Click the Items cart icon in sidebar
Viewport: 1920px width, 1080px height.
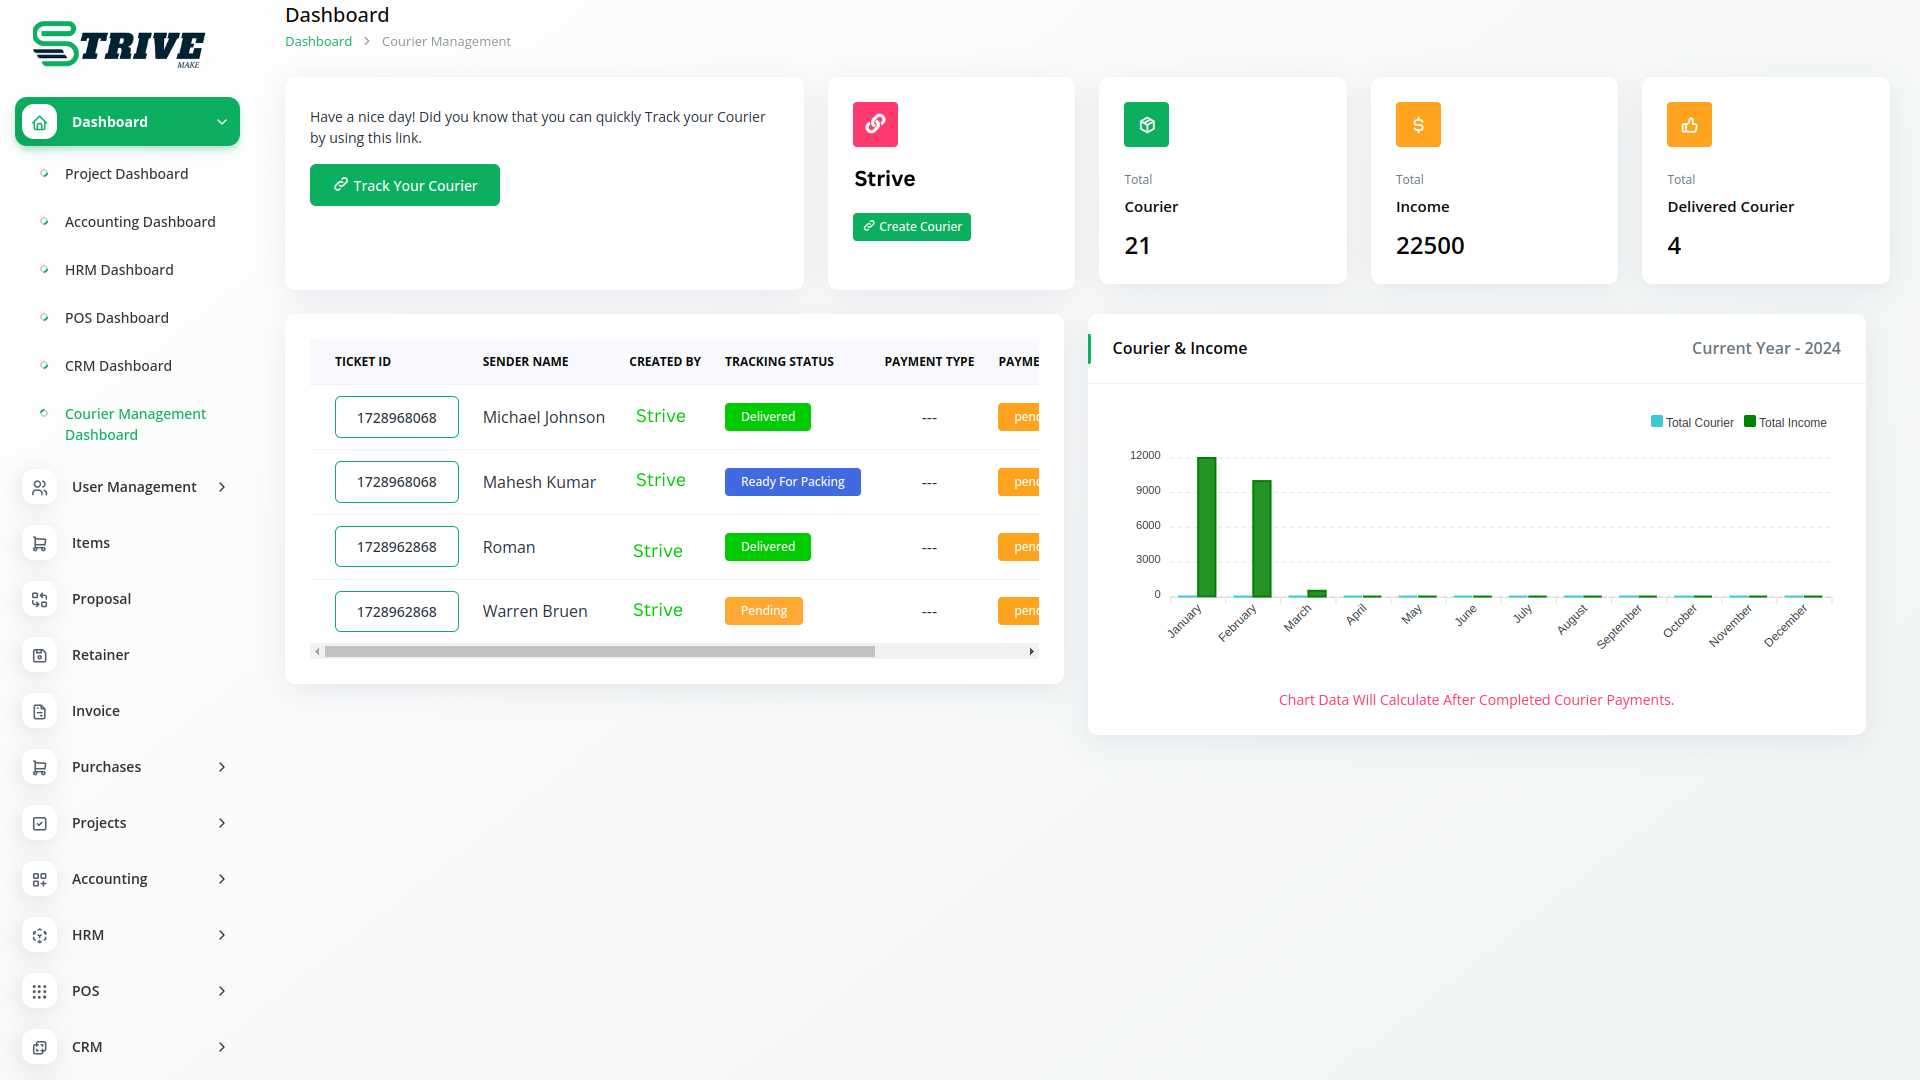coord(40,543)
